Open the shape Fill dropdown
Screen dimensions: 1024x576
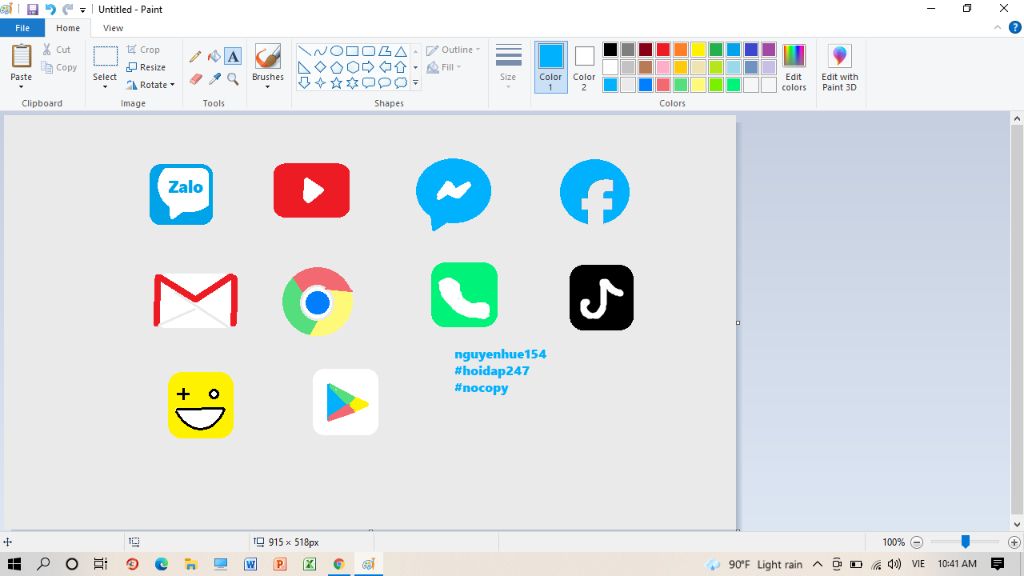[x=444, y=67]
